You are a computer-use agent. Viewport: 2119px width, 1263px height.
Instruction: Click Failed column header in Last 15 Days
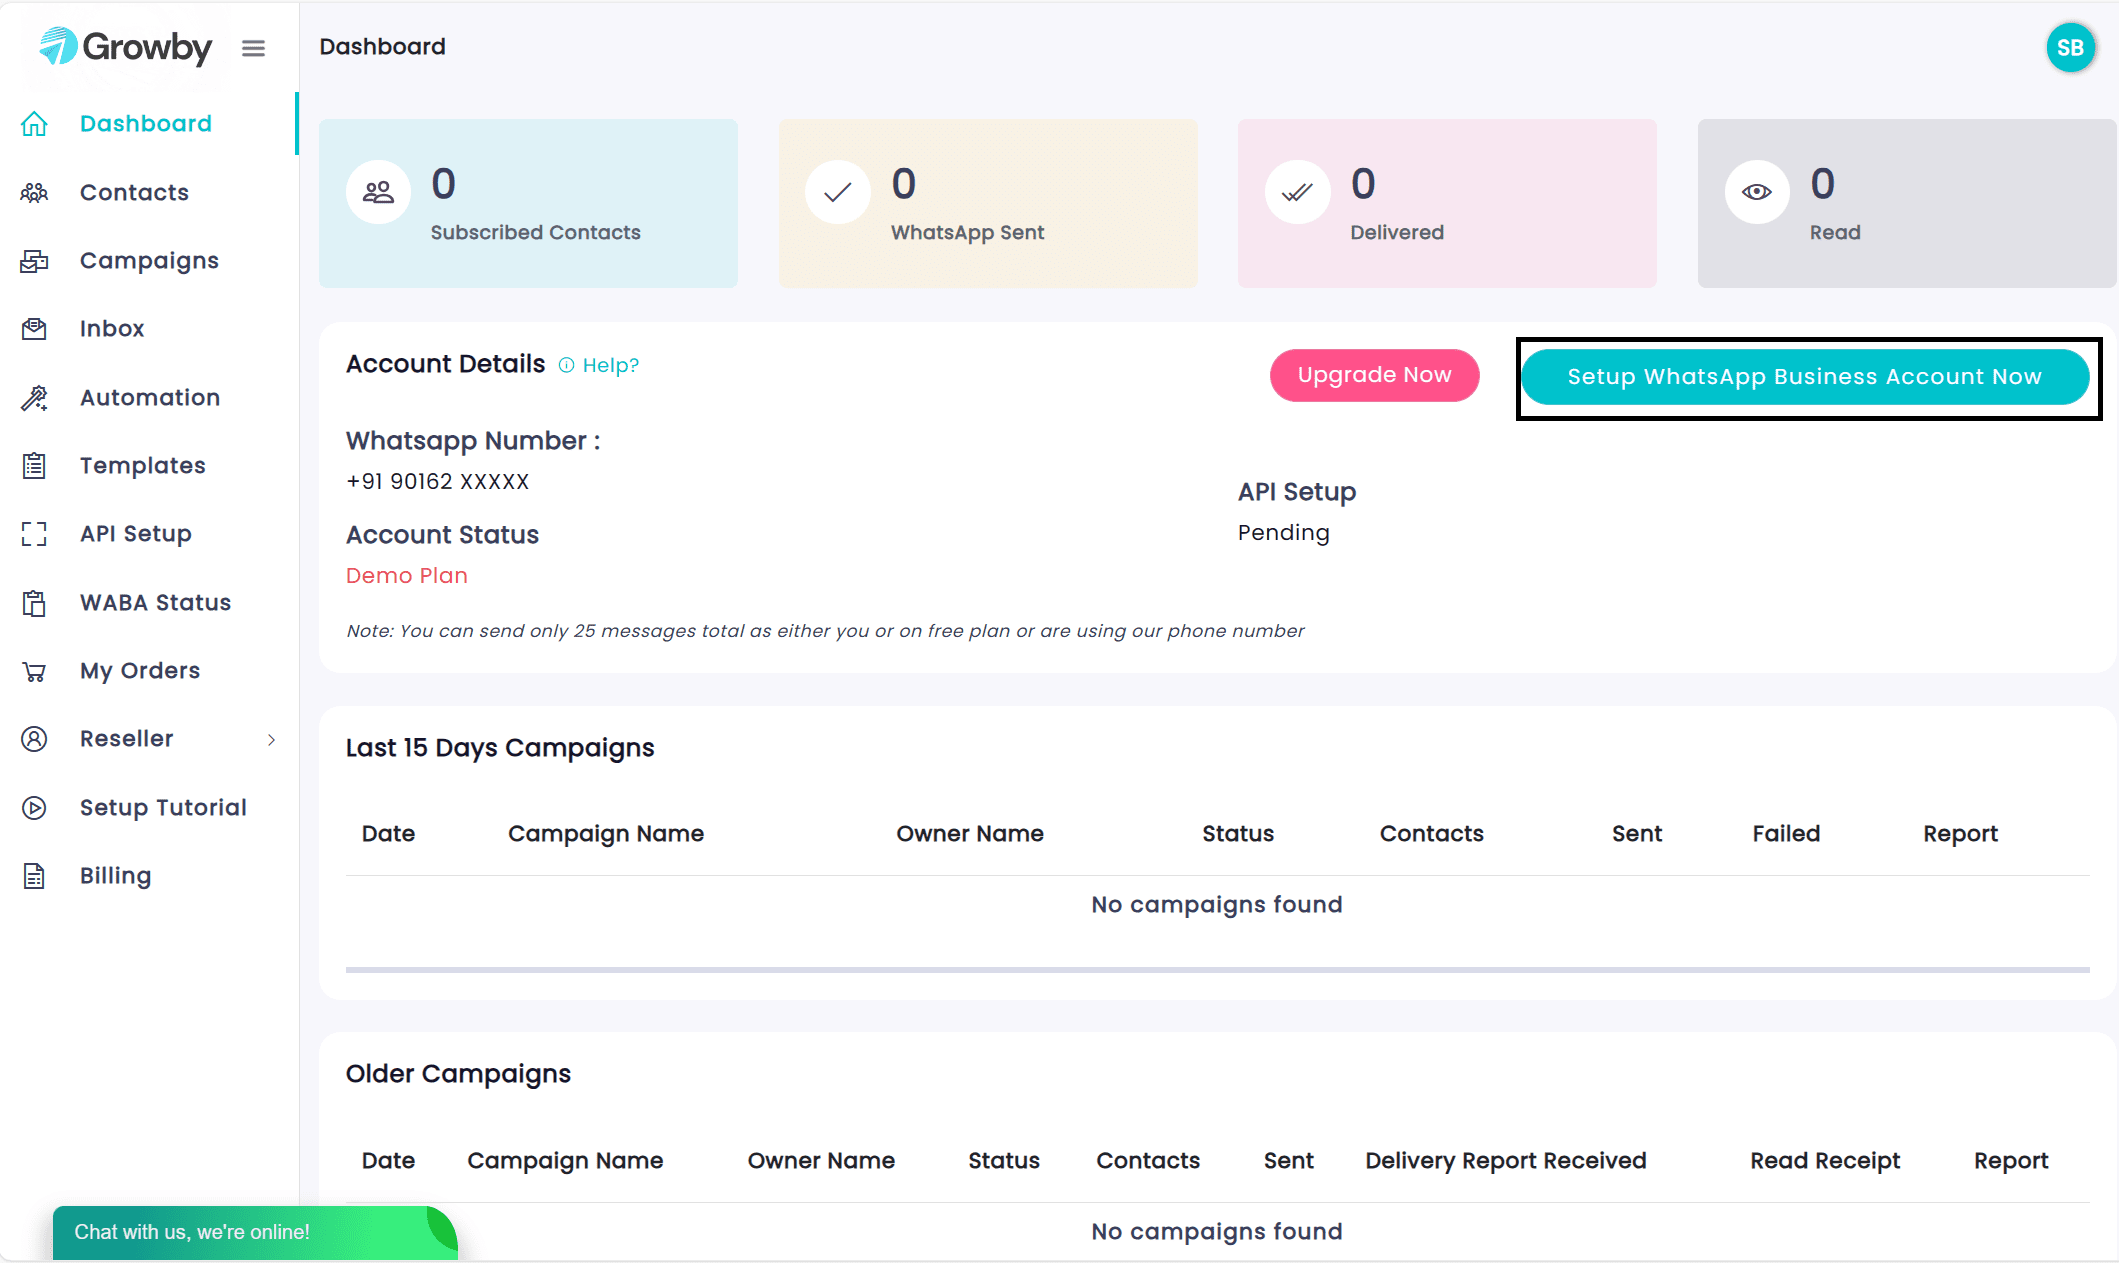pos(1786,834)
